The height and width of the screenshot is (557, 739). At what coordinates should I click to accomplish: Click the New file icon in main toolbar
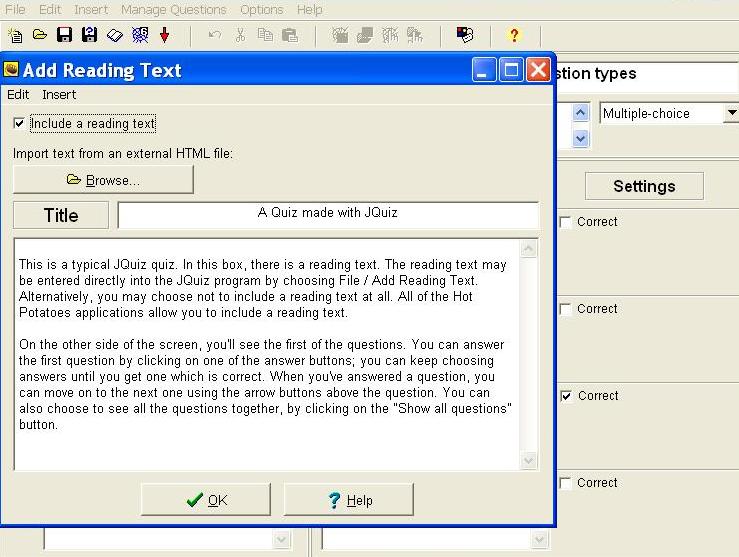15,35
